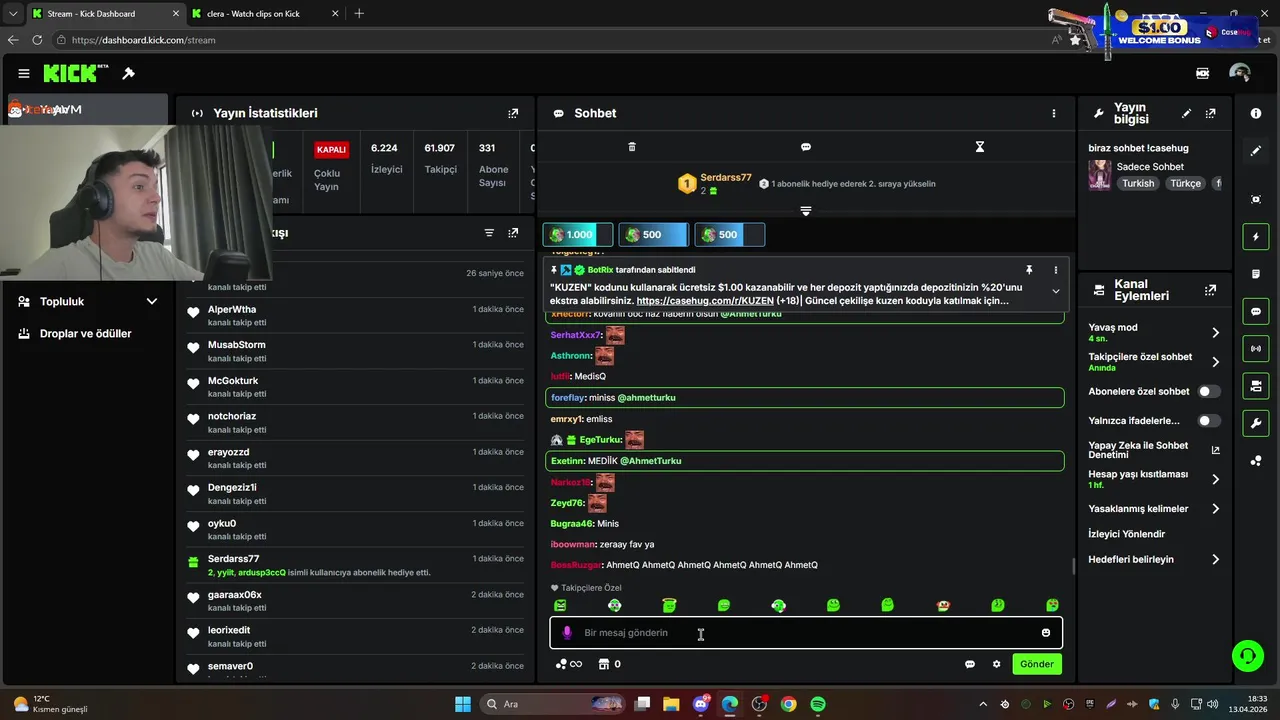The image size is (1280, 720).
Task: Click the last 500 gift progress bar
Action: pos(729,234)
